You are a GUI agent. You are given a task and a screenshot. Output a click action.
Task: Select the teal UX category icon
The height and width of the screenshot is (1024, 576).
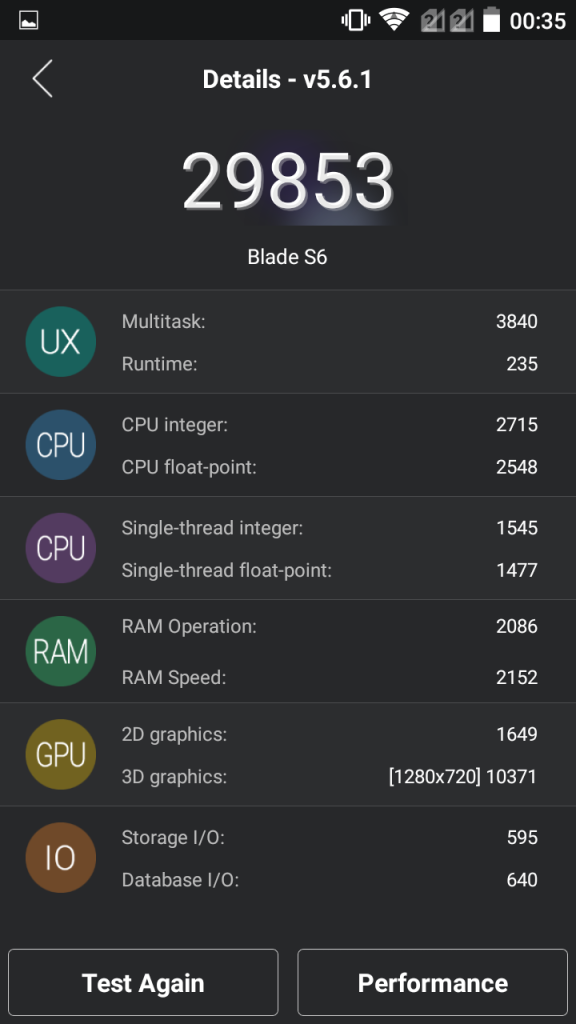point(61,342)
